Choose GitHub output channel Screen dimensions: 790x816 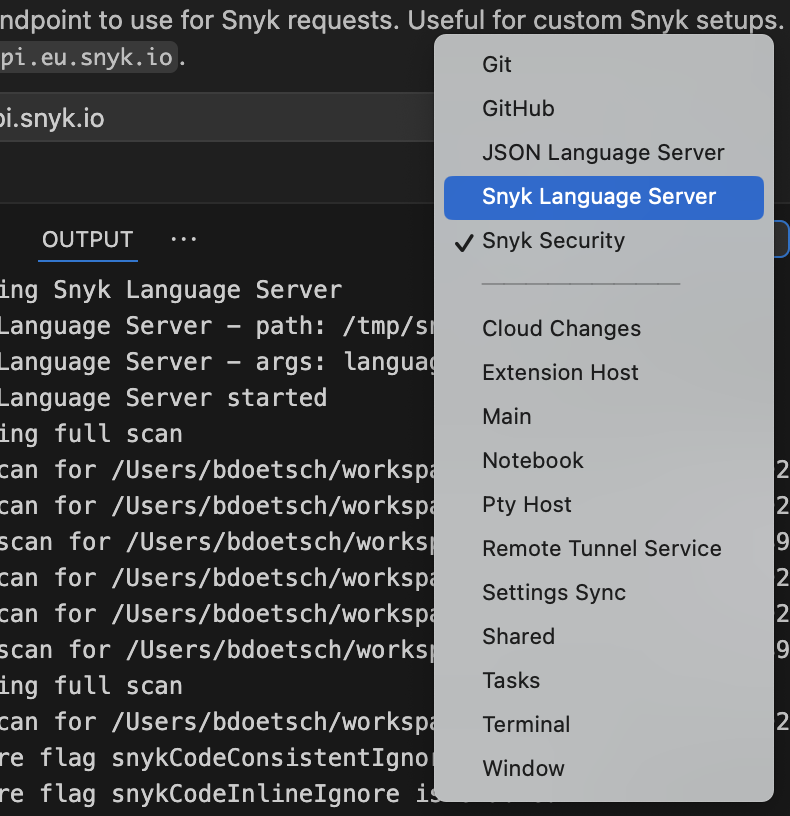(518, 108)
